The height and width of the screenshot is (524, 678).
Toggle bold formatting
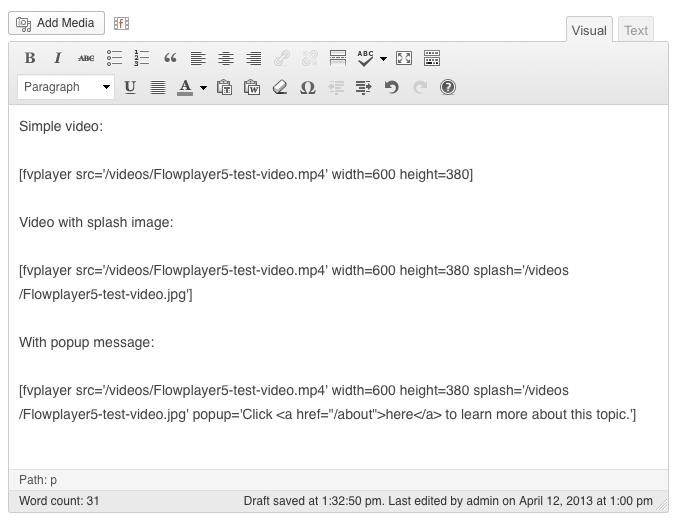coord(30,58)
